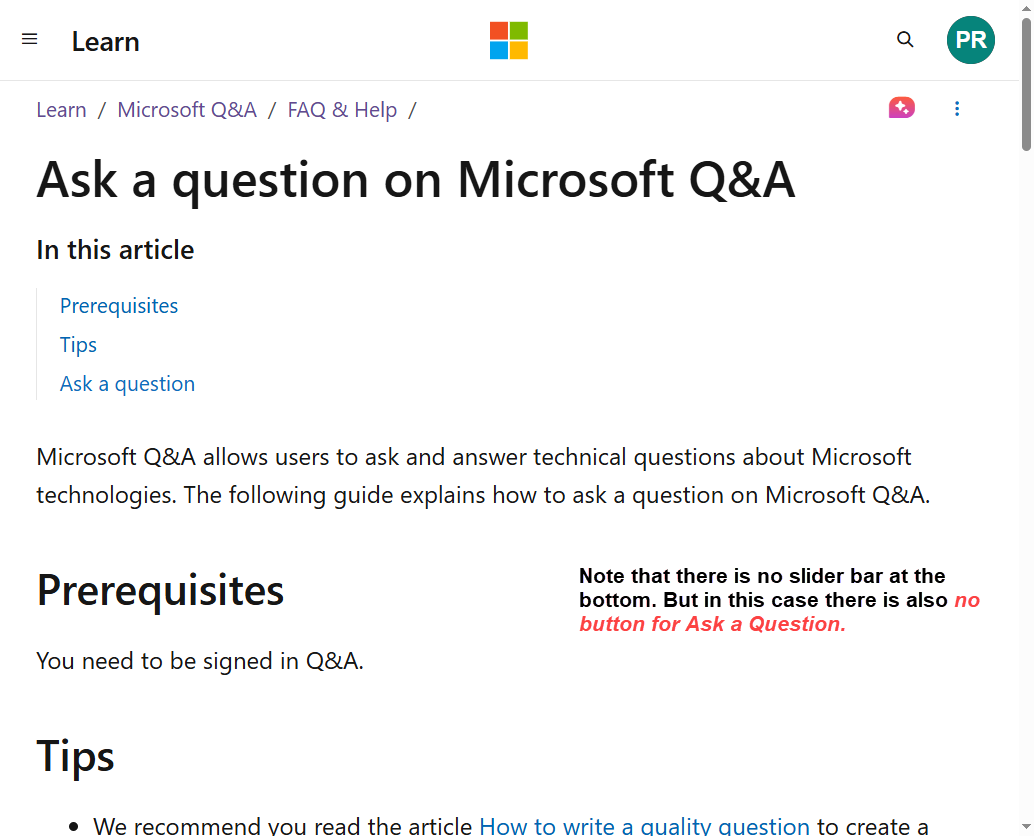Image resolution: width=1034 pixels, height=836 pixels.
Task: Select the Learn menu title
Action: tap(105, 42)
